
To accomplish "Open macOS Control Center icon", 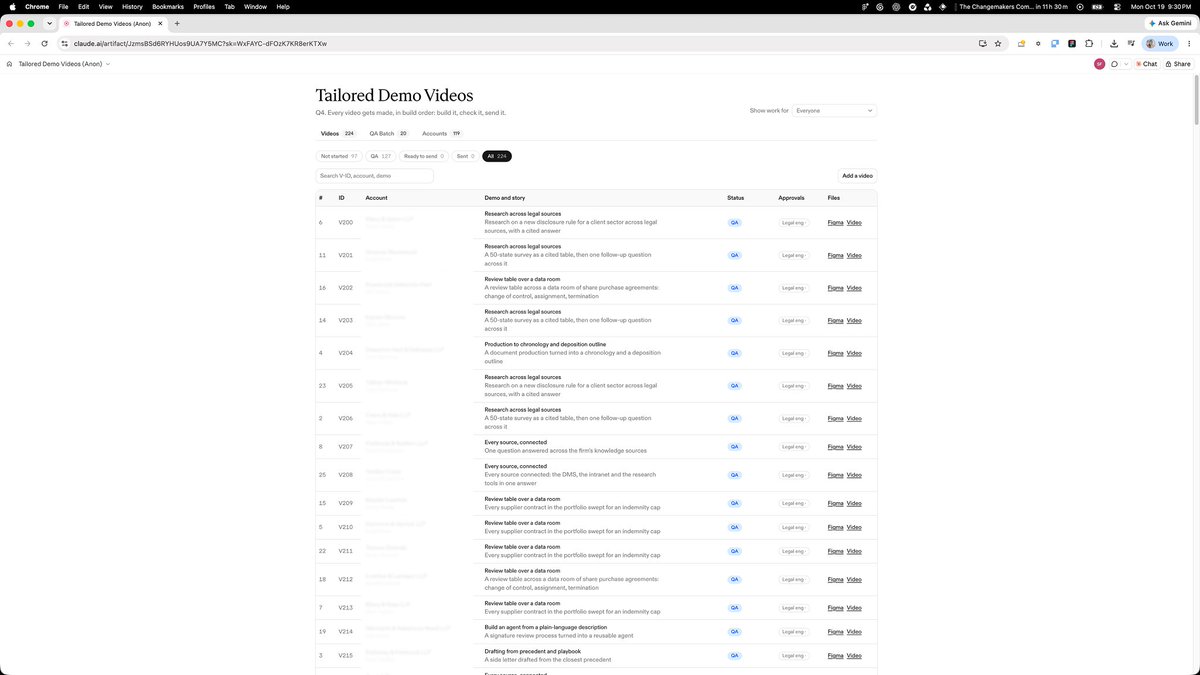I will [x=1117, y=6].
